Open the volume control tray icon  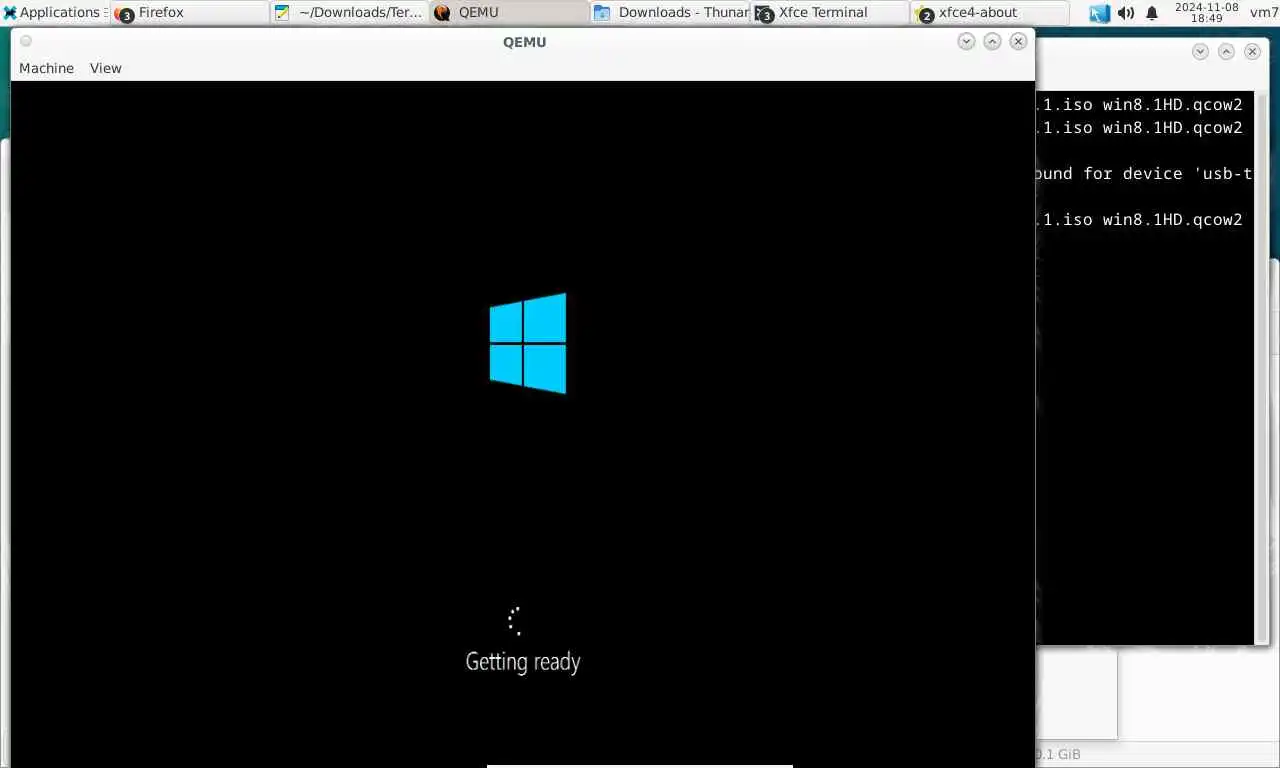[1126, 13]
